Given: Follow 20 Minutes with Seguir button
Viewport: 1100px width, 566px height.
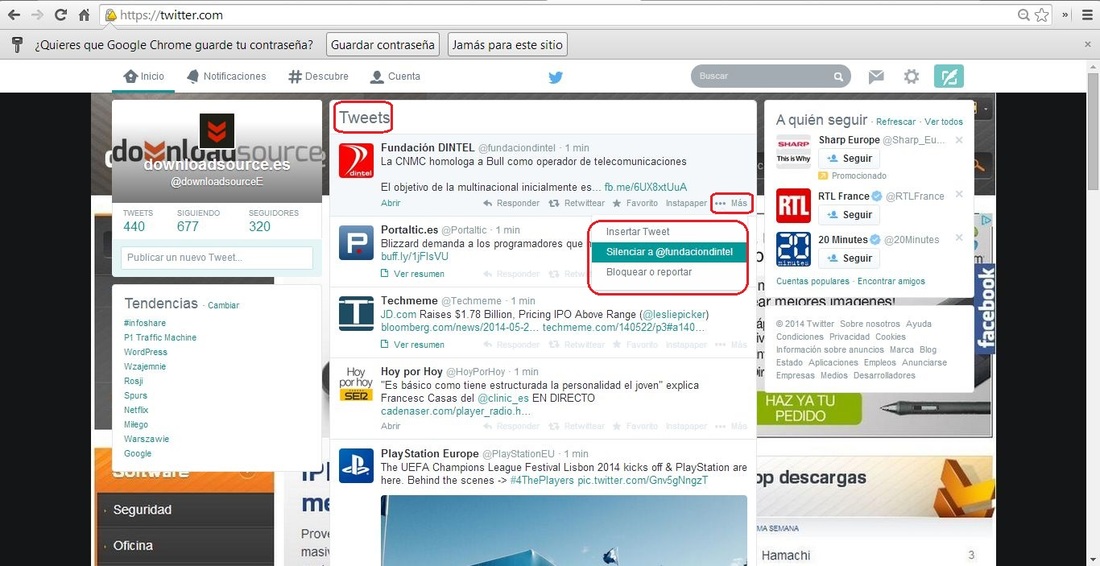Looking at the screenshot, I should click(x=849, y=258).
